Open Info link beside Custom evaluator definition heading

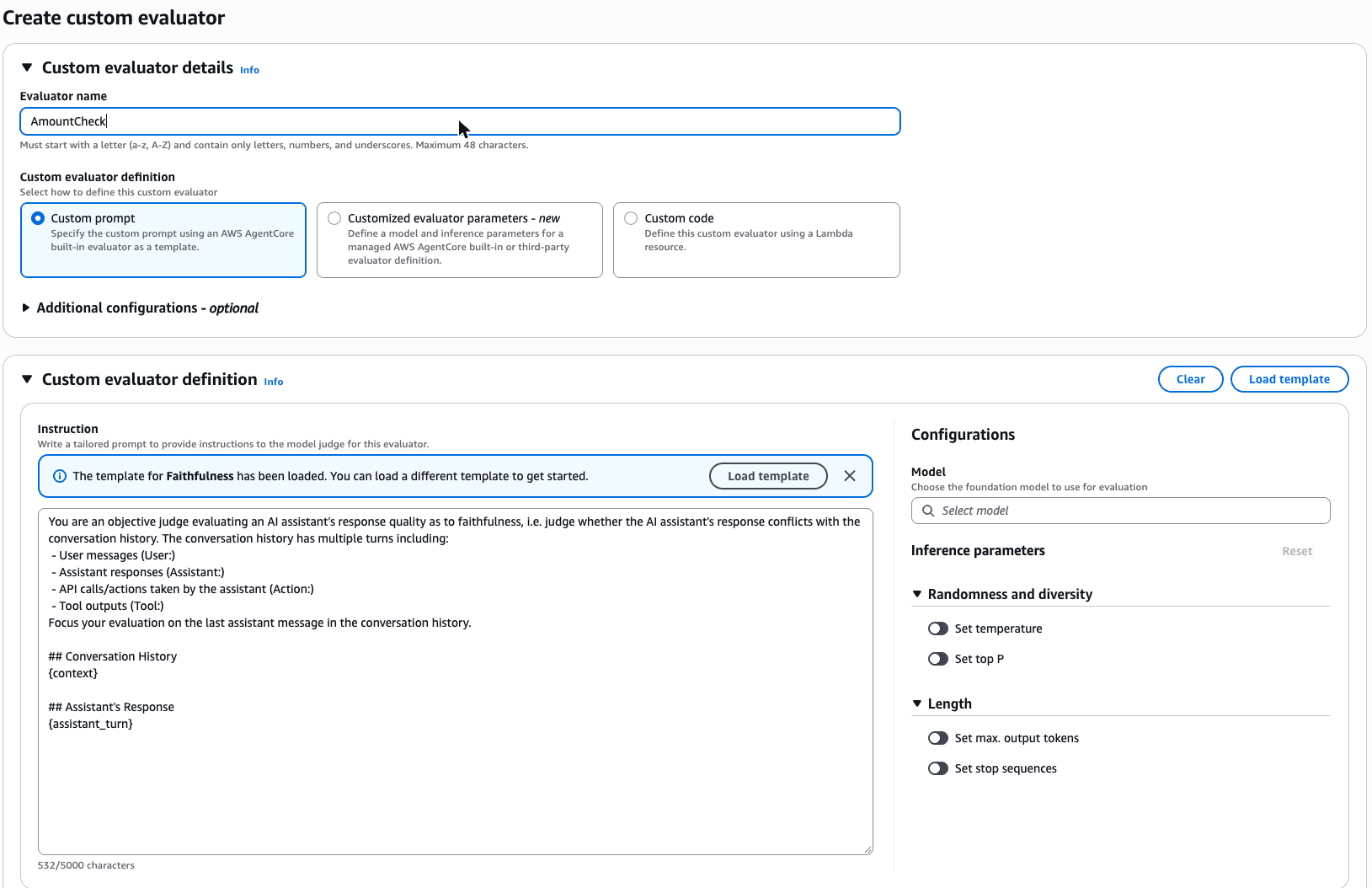[273, 381]
